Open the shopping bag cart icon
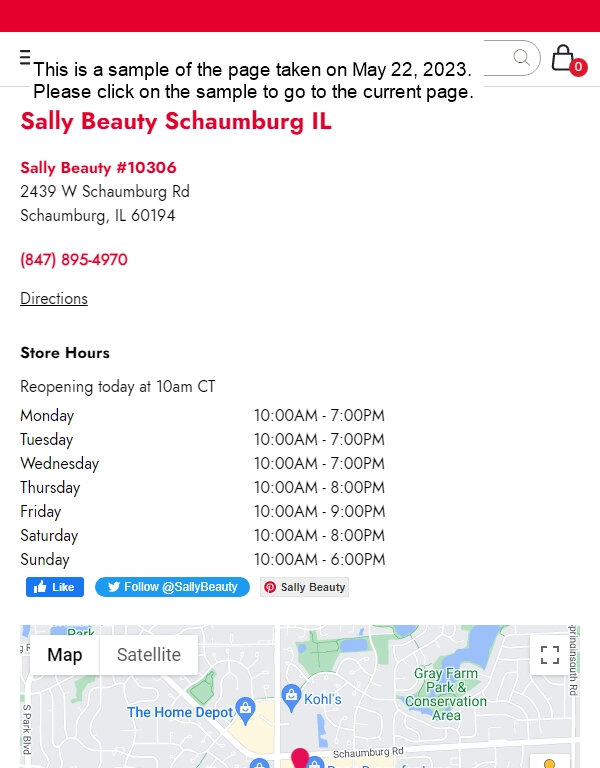 coord(563,58)
